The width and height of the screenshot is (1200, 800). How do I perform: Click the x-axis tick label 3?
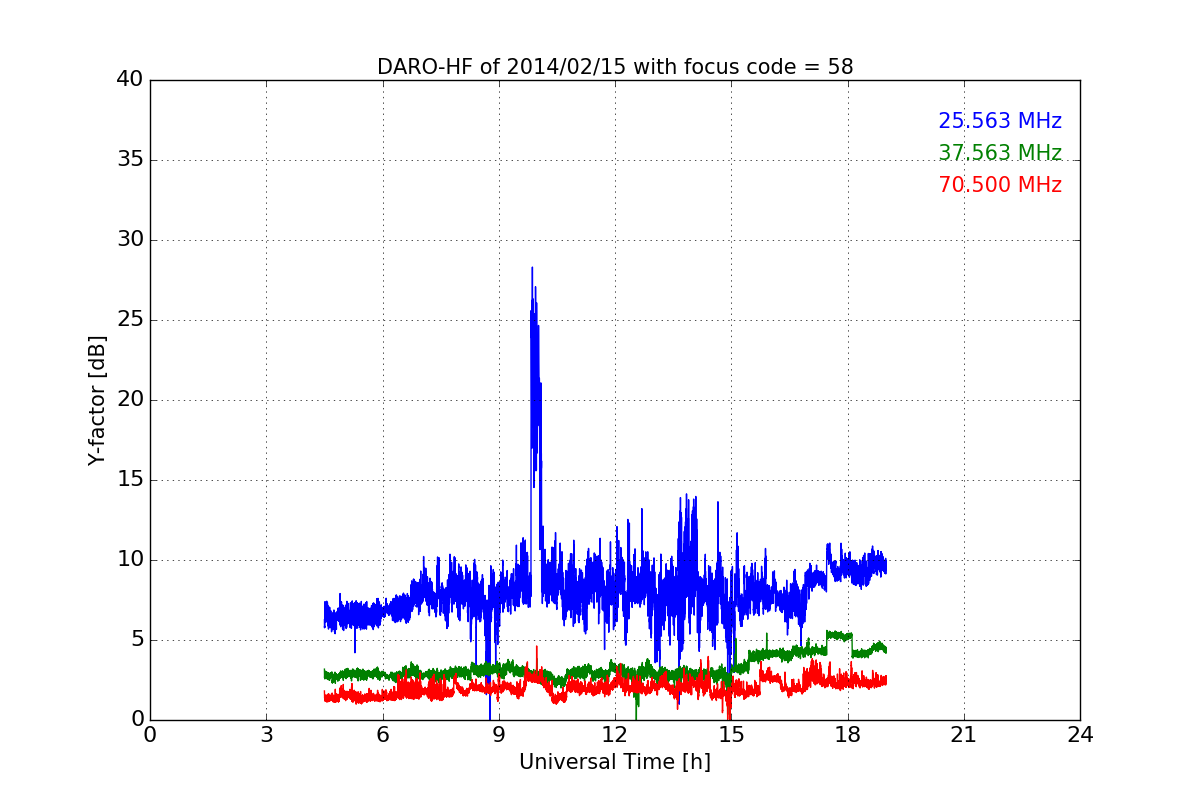click(x=266, y=735)
